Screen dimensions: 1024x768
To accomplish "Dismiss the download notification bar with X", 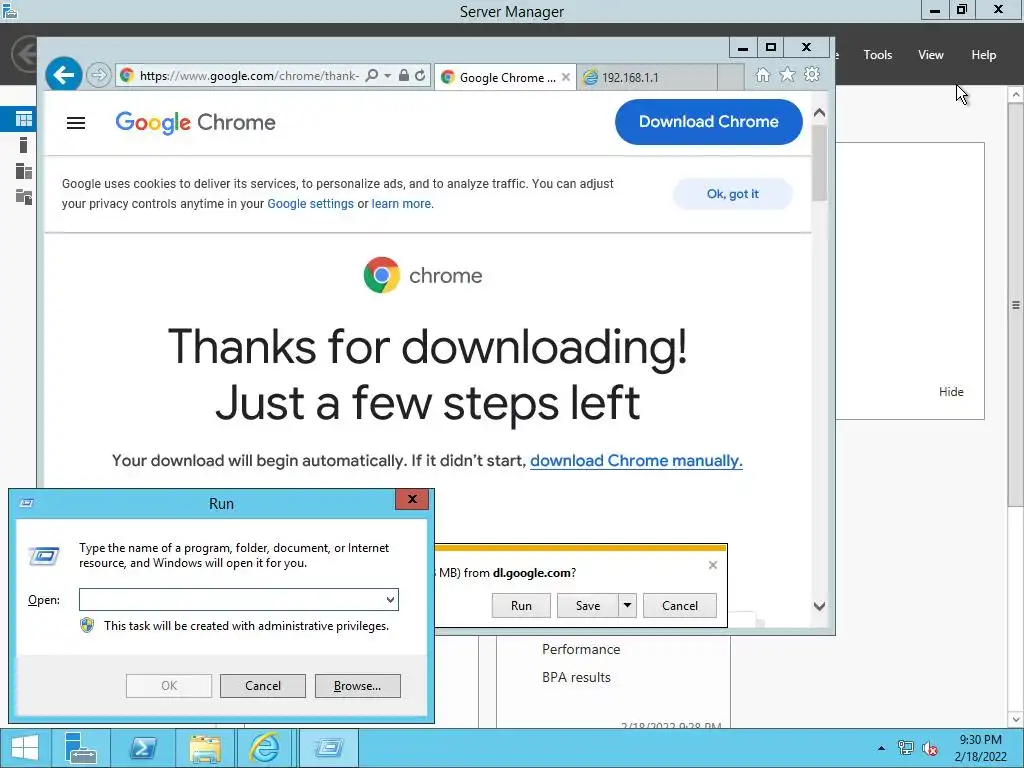I will [x=712, y=565].
